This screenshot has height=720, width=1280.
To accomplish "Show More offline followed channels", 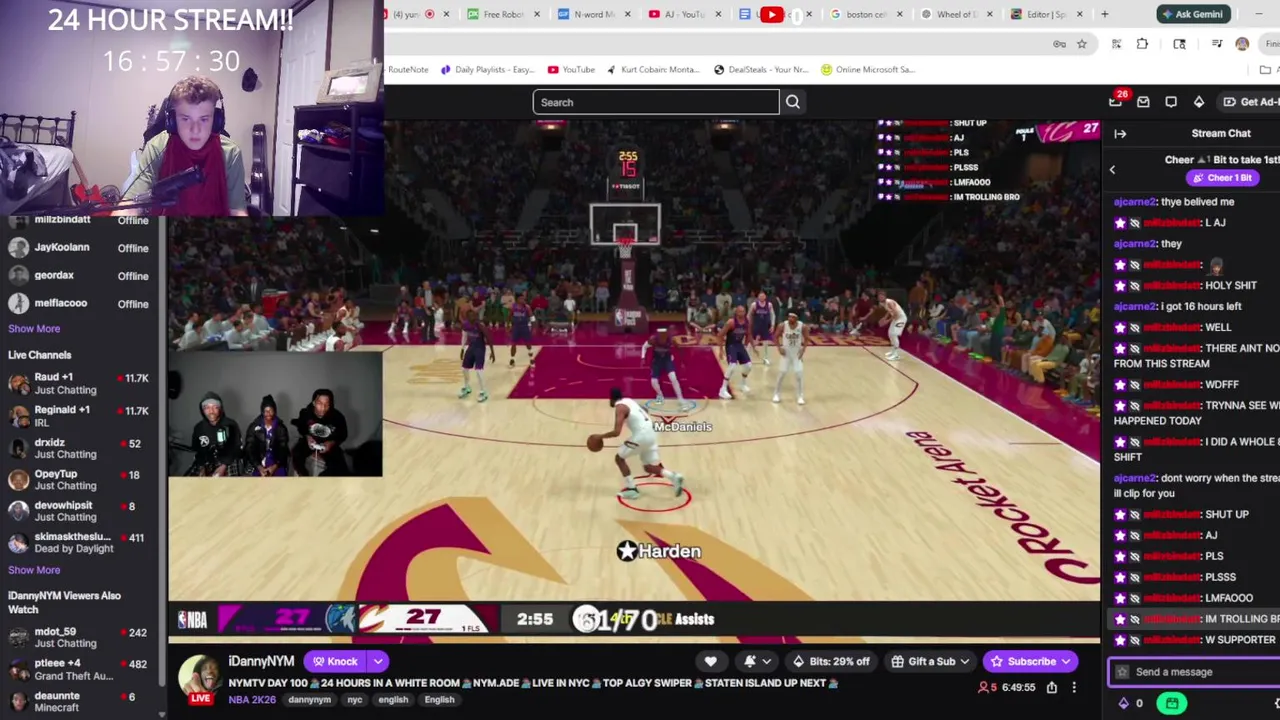I will pyautogui.click(x=34, y=328).
